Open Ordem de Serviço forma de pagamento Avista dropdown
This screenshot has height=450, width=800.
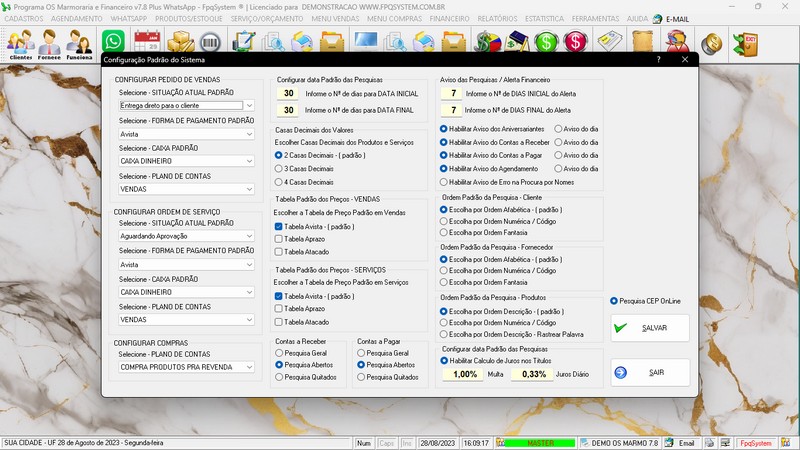[x=249, y=265]
